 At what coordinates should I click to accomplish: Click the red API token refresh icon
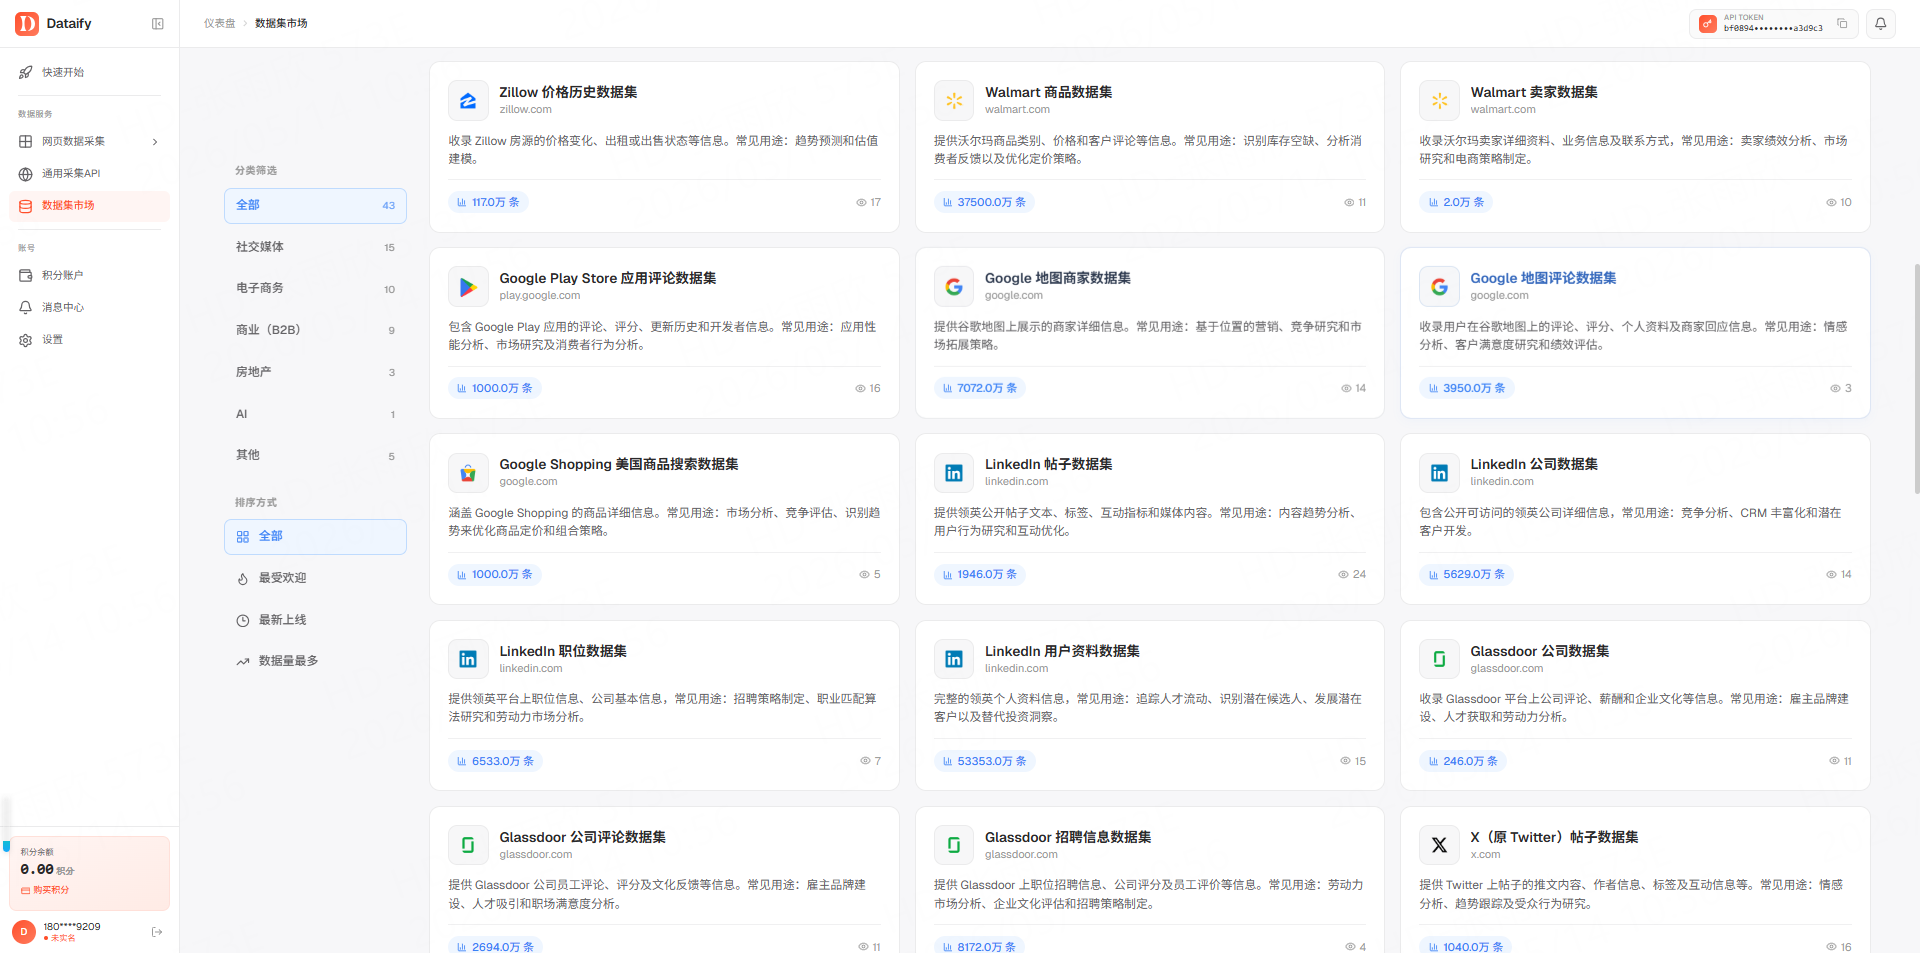pos(1708,23)
